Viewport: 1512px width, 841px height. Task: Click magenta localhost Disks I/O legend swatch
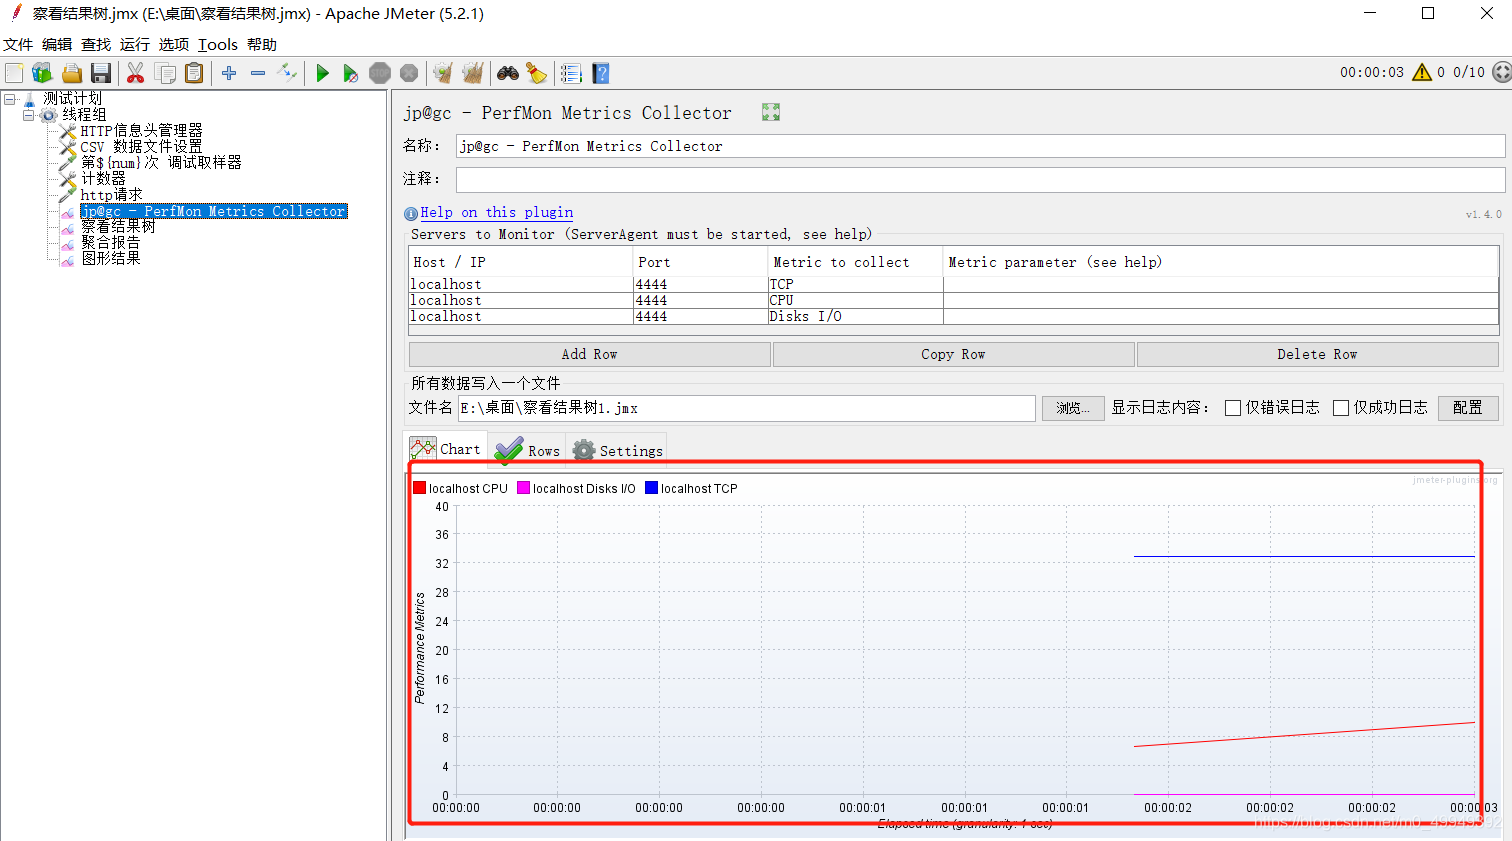click(x=523, y=488)
